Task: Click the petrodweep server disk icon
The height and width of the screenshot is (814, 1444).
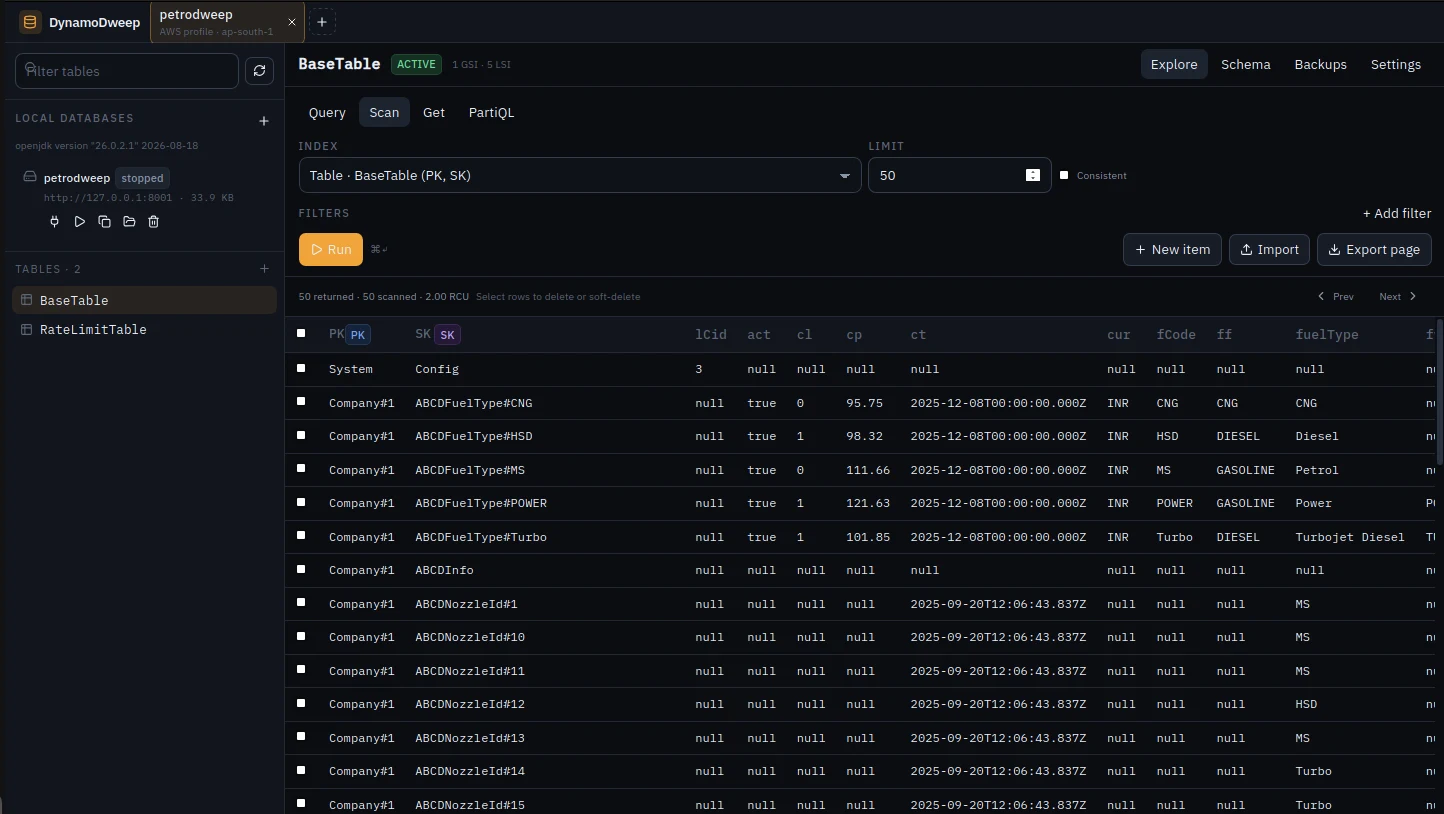Action: click(x=30, y=177)
